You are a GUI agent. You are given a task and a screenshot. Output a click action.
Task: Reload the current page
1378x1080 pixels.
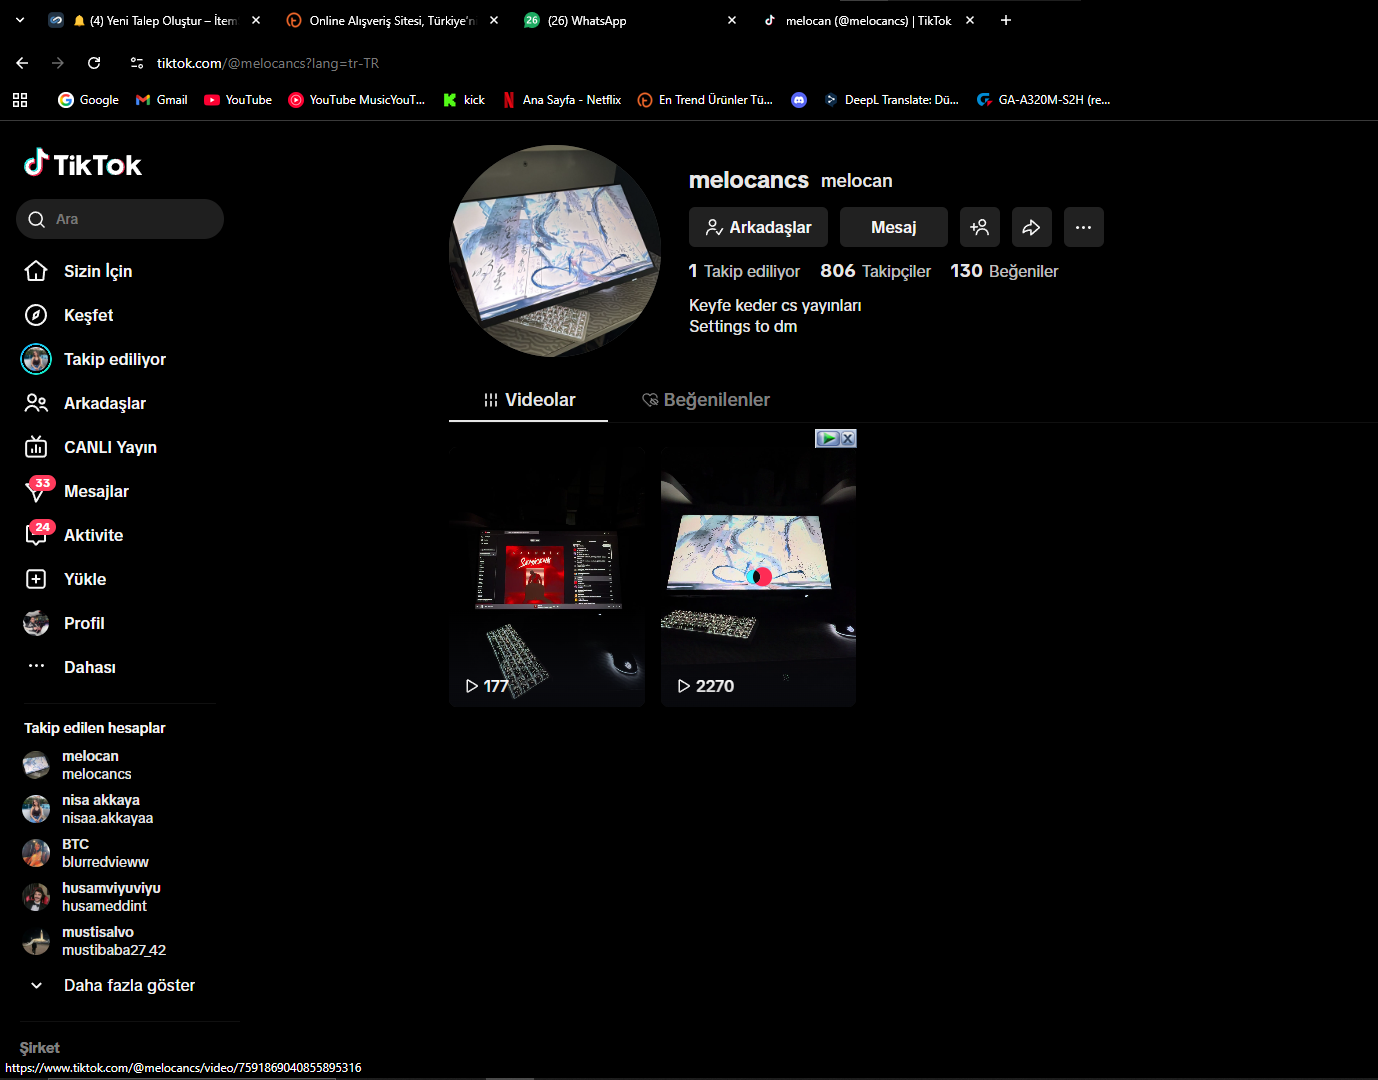pyautogui.click(x=94, y=63)
